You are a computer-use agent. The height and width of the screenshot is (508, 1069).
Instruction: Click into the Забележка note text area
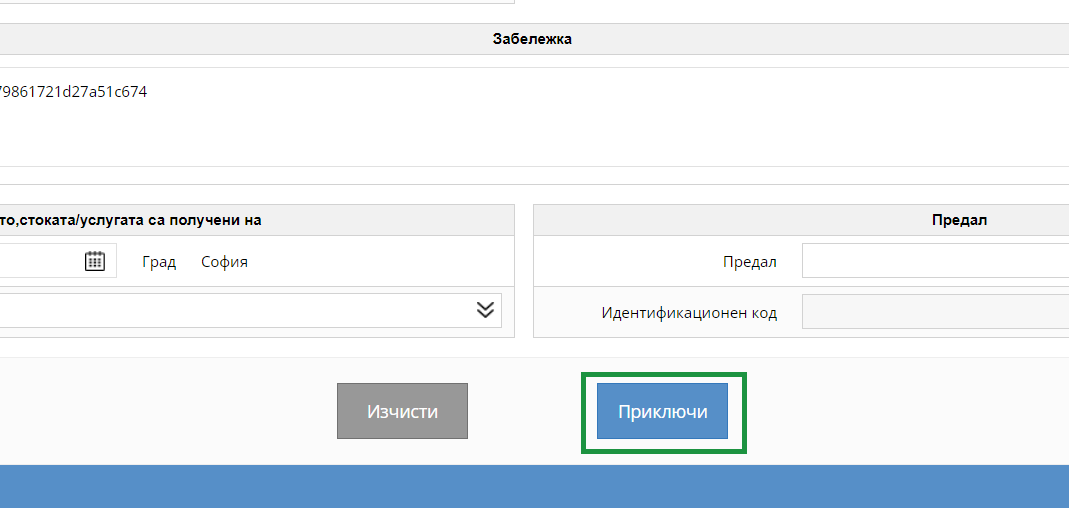tap(532, 117)
